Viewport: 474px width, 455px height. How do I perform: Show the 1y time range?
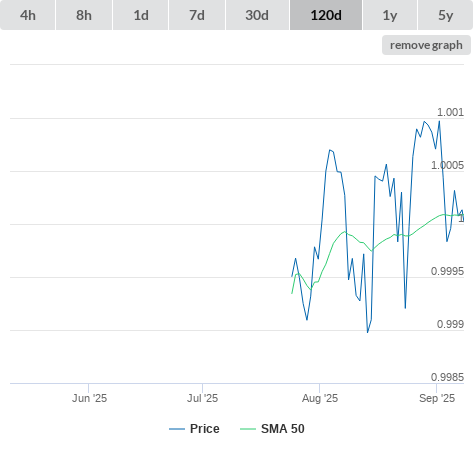click(x=390, y=15)
